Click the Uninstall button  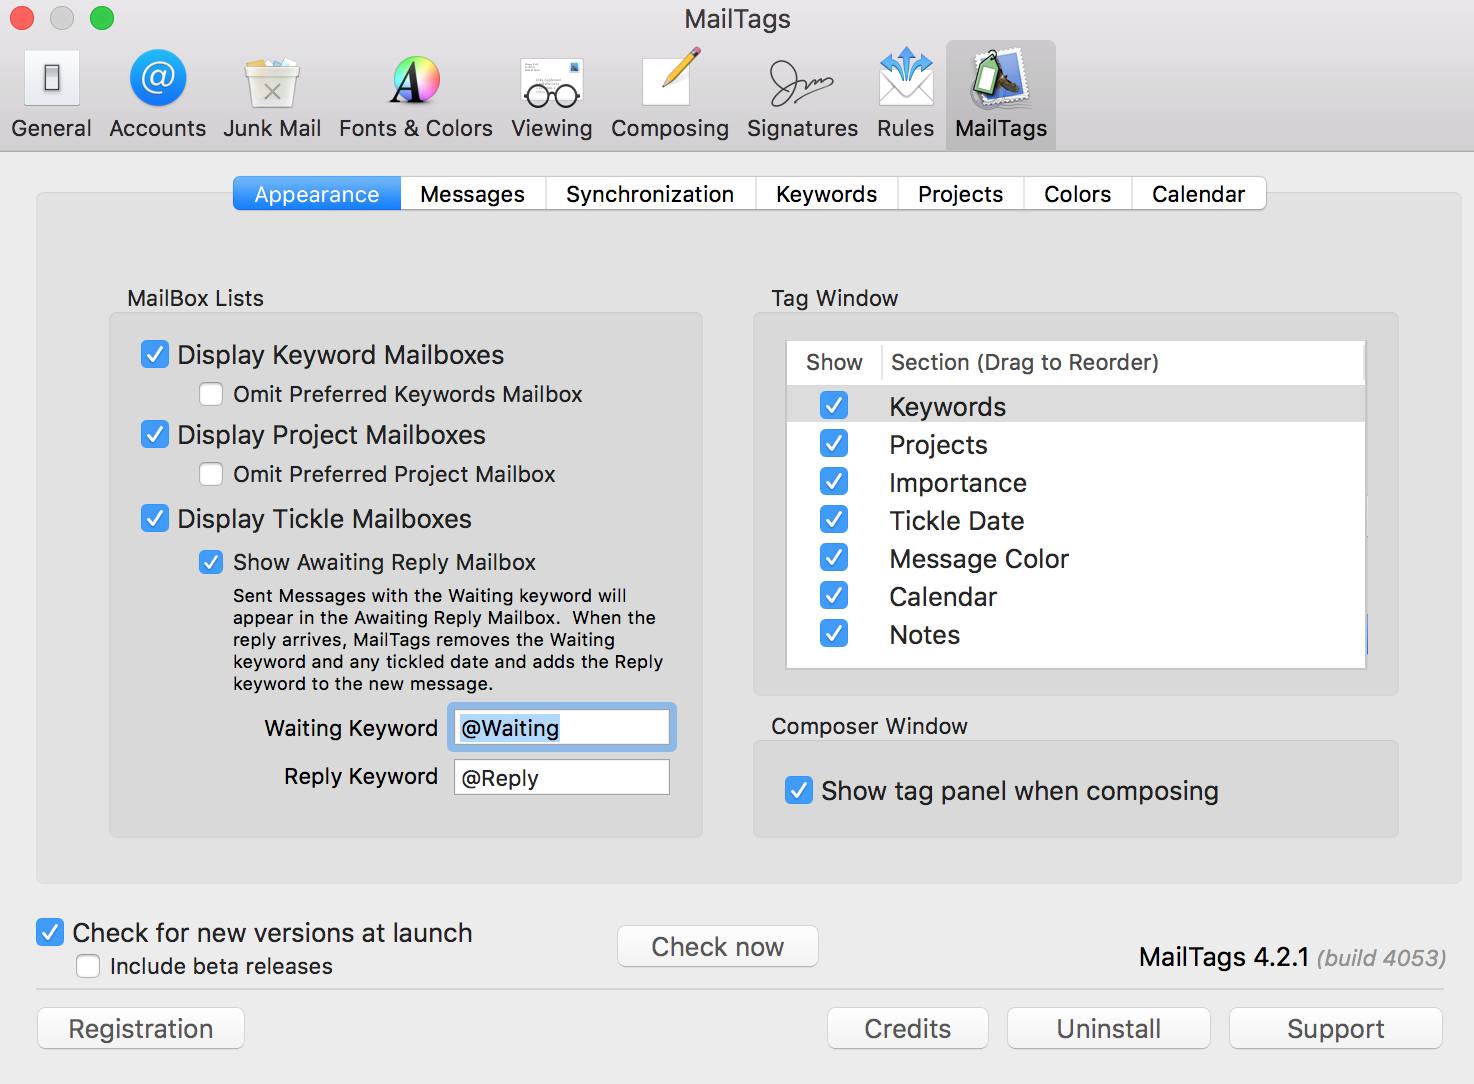click(x=1109, y=1028)
